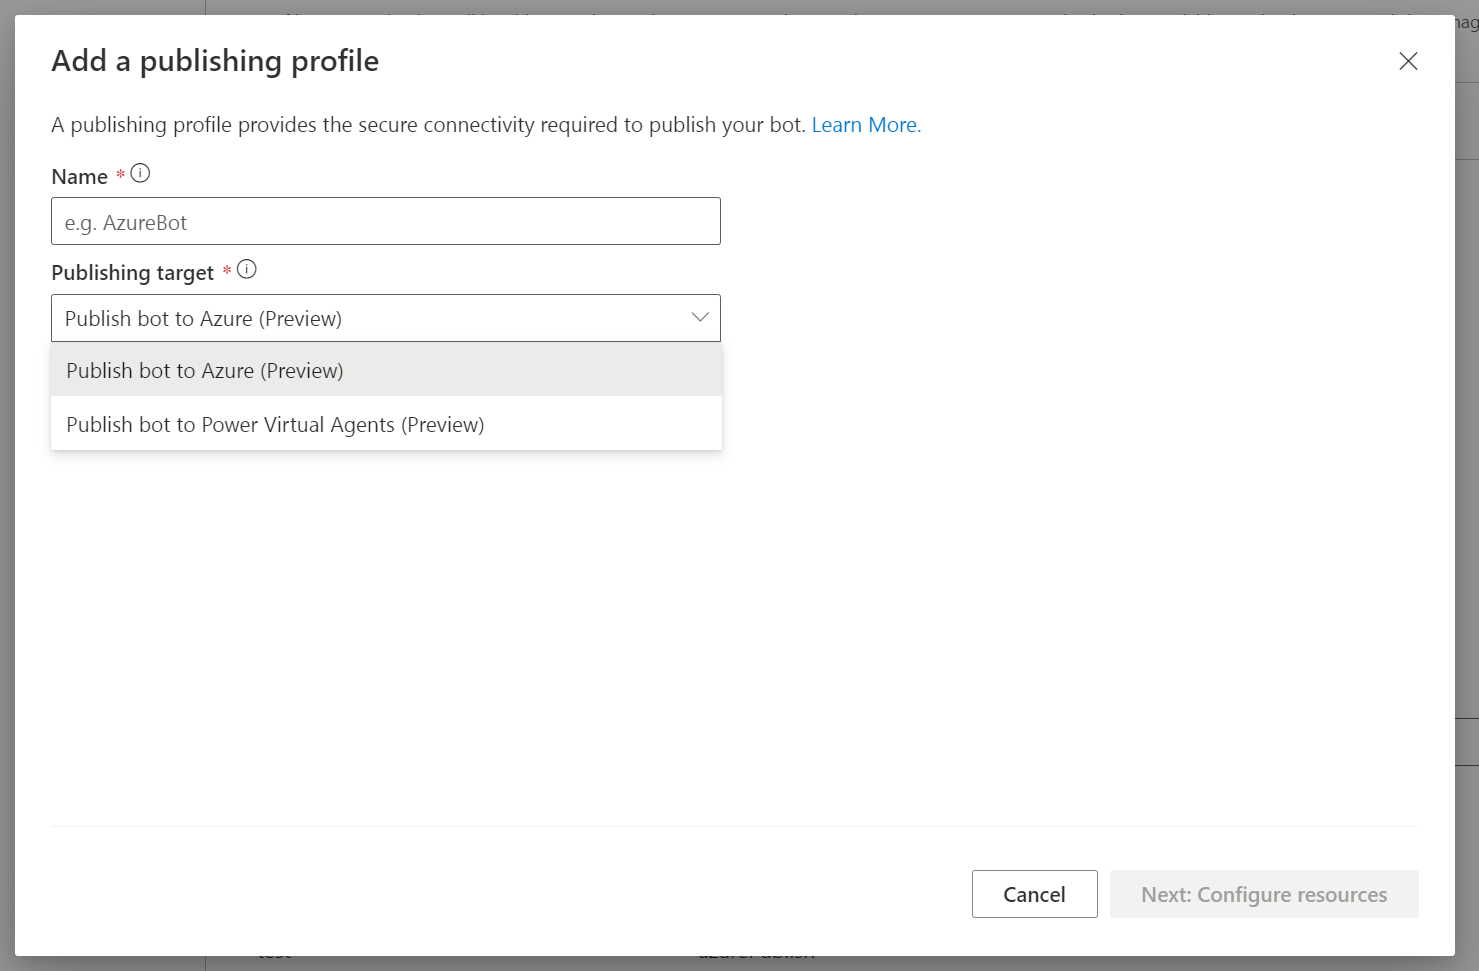Focus the Name text input field

pyautogui.click(x=386, y=222)
